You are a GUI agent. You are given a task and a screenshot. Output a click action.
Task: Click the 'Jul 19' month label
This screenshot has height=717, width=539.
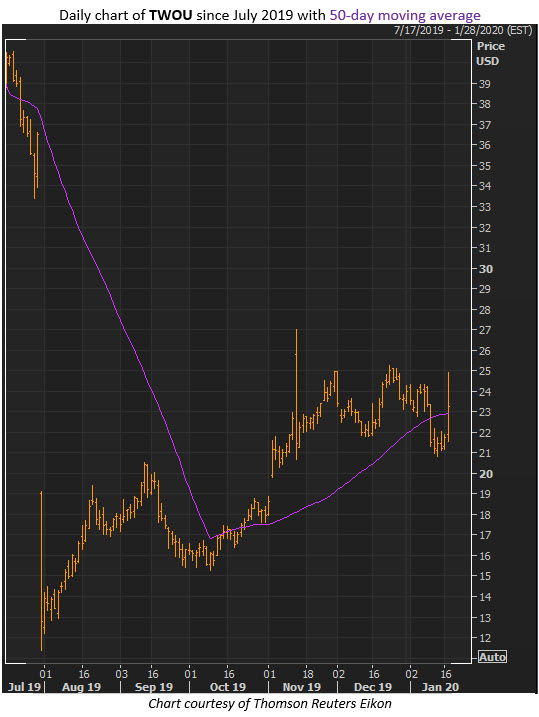tap(24, 687)
